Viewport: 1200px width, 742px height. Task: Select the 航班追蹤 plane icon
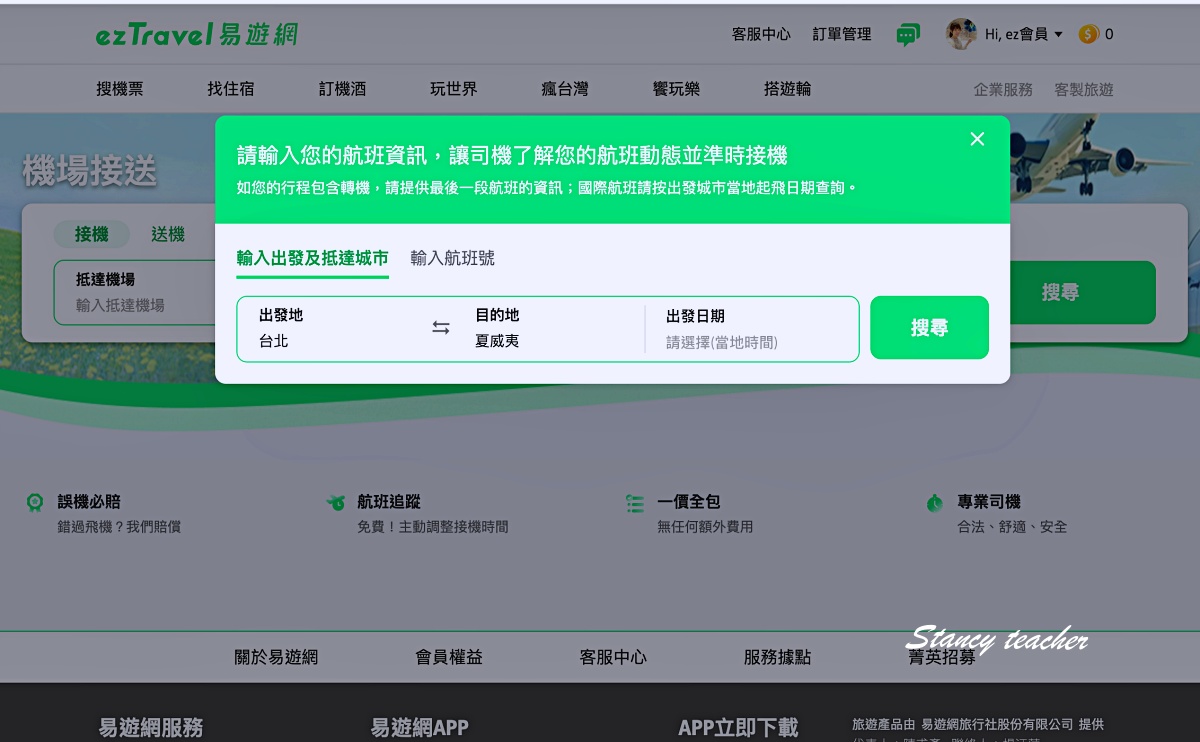336,502
